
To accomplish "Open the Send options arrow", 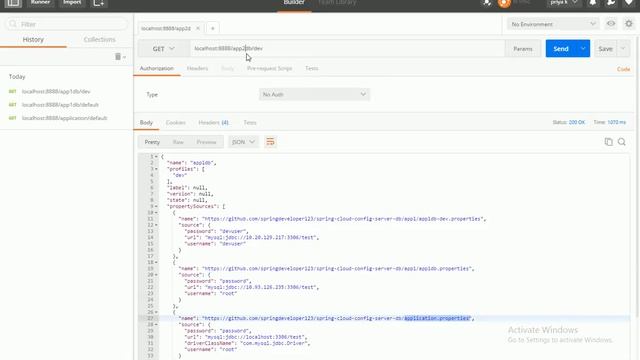I will [x=583, y=49].
